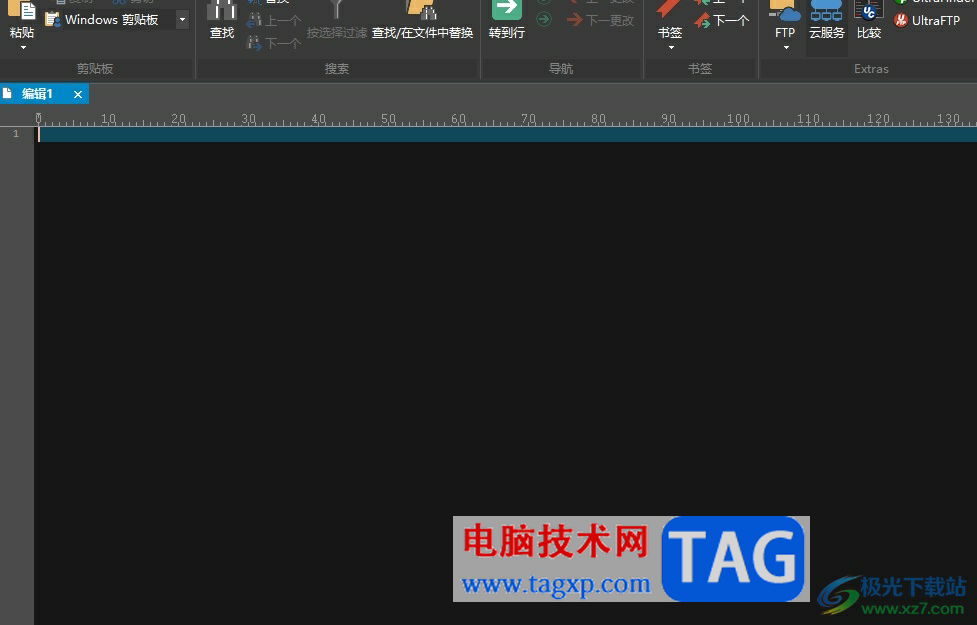This screenshot has height=625, width=977.
Task: Click the ruler at column 50
Action: (388, 119)
